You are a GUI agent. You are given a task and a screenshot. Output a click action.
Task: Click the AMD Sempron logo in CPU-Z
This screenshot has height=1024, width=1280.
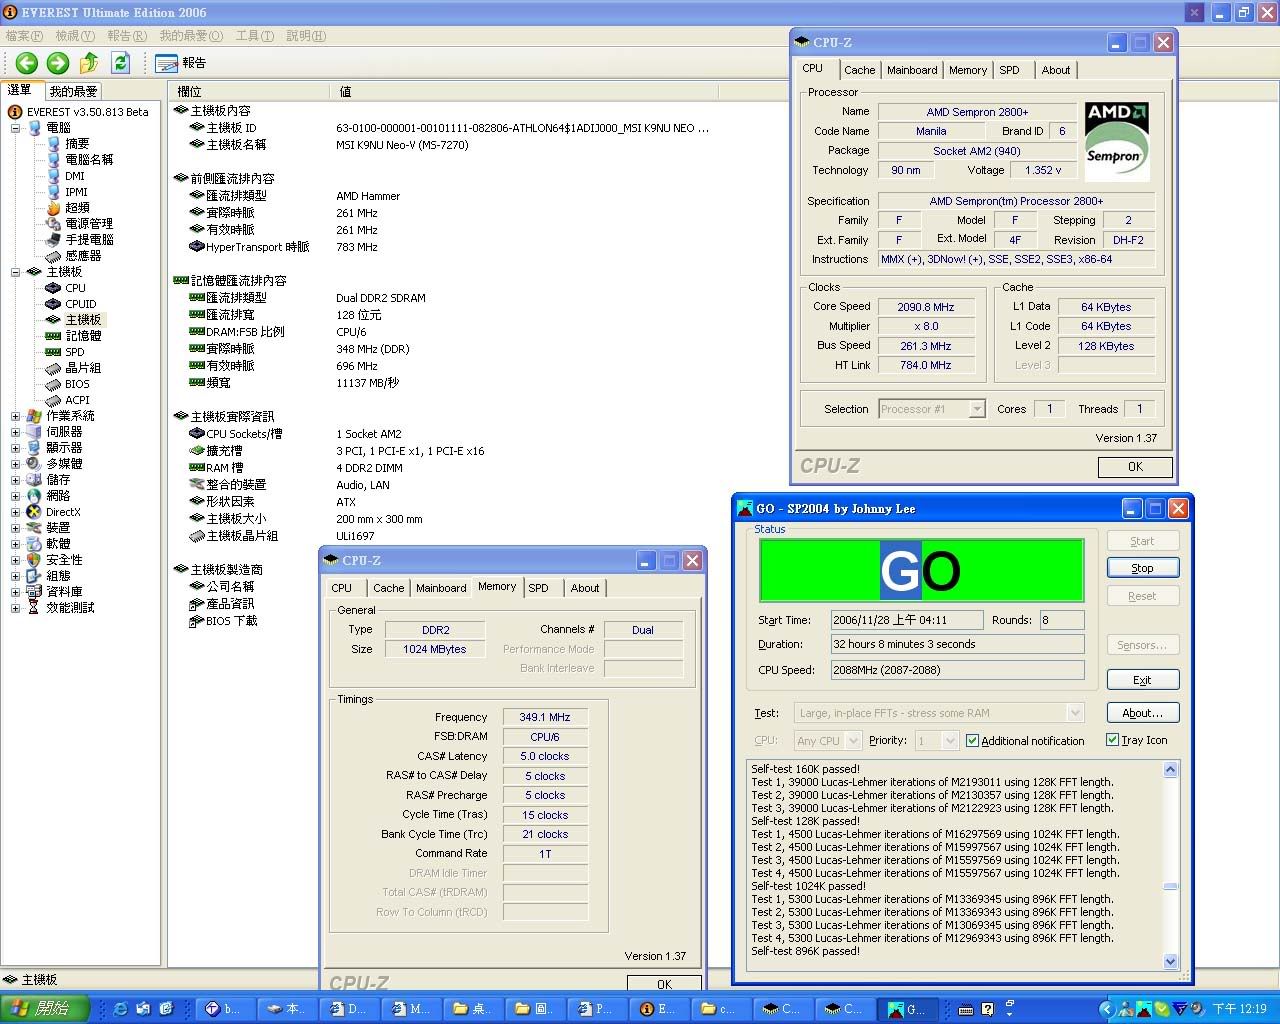[1117, 141]
